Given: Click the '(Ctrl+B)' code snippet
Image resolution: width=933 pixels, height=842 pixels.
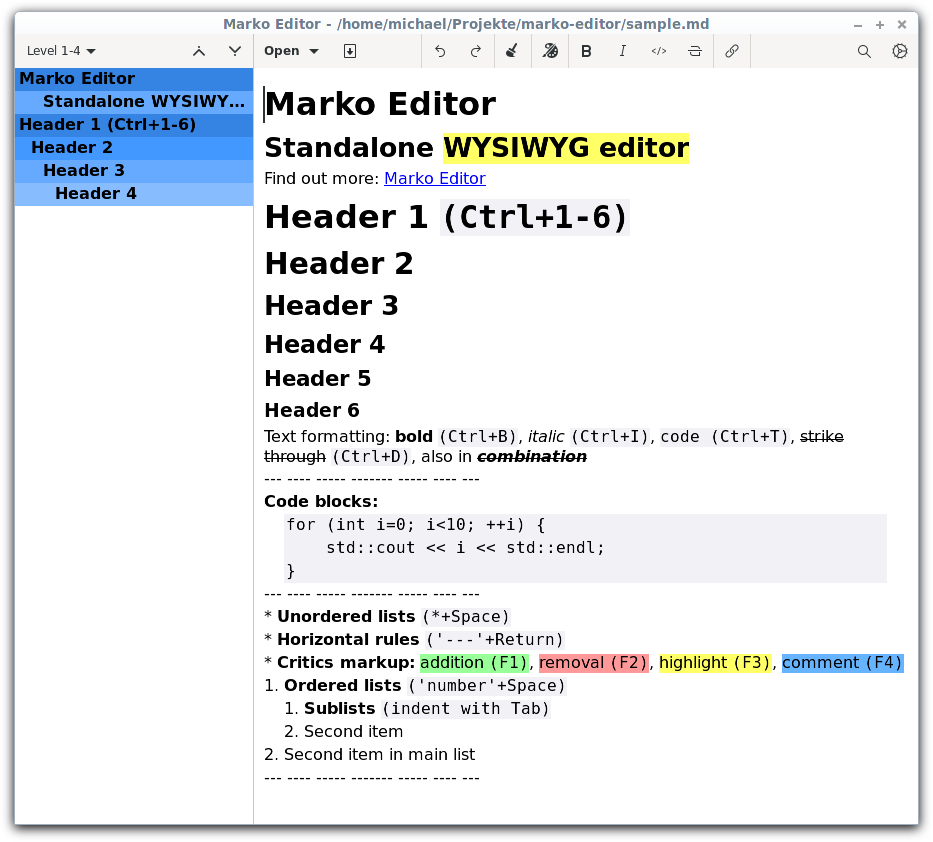Looking at the screenshot, I should pos(478,437).
